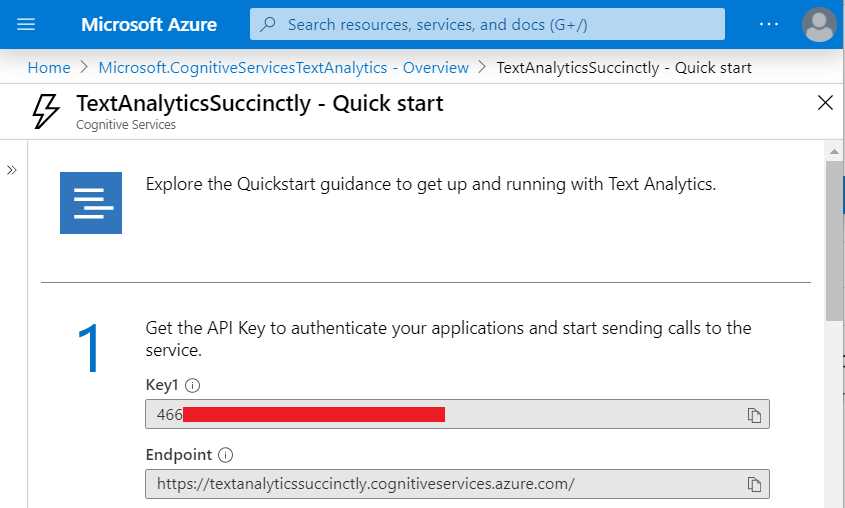Close the Quick start blade

tap(825, 102)
